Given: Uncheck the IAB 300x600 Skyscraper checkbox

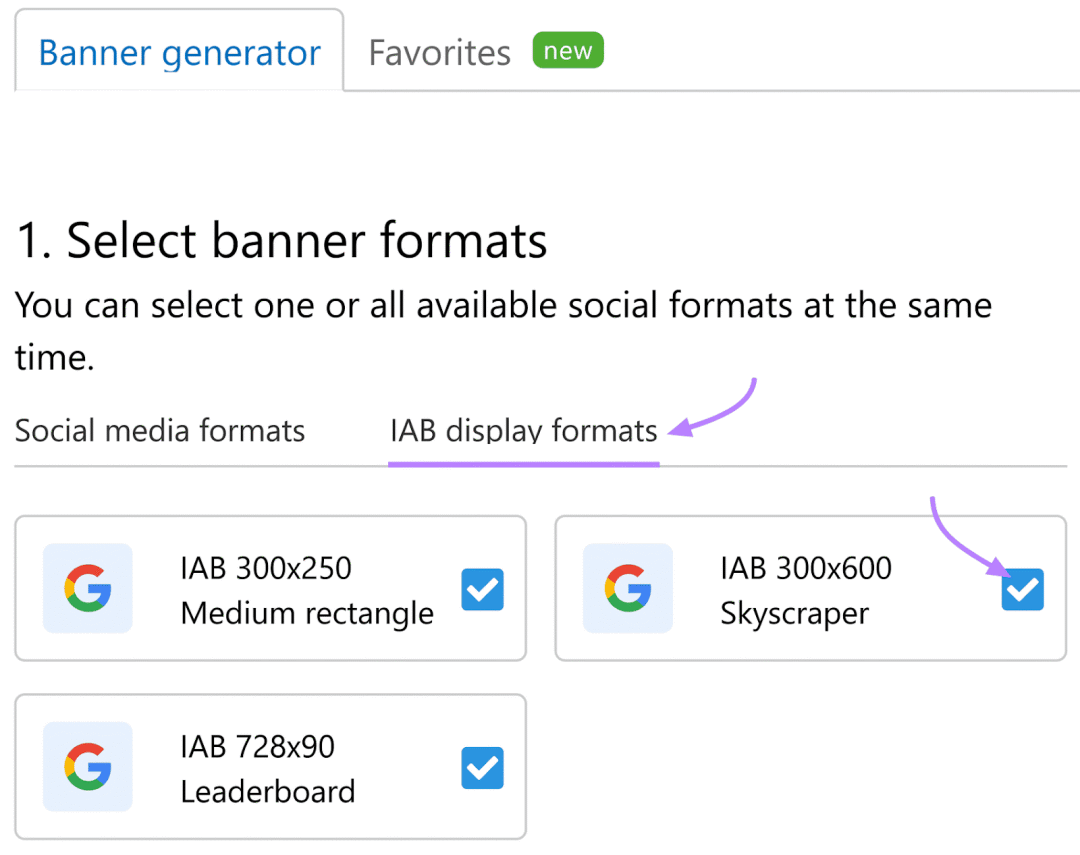Looking at the screenshot, I should point(1022,589).
